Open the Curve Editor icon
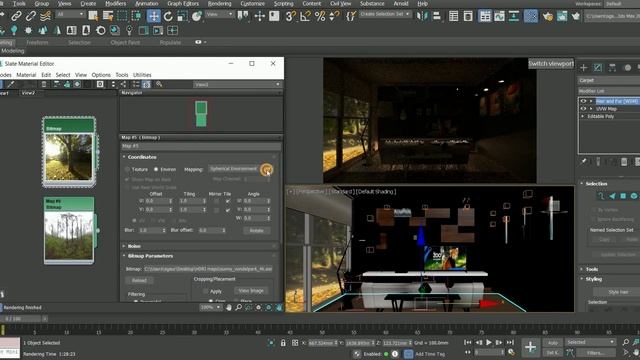The image size is (640, 360). pos(499,16)
